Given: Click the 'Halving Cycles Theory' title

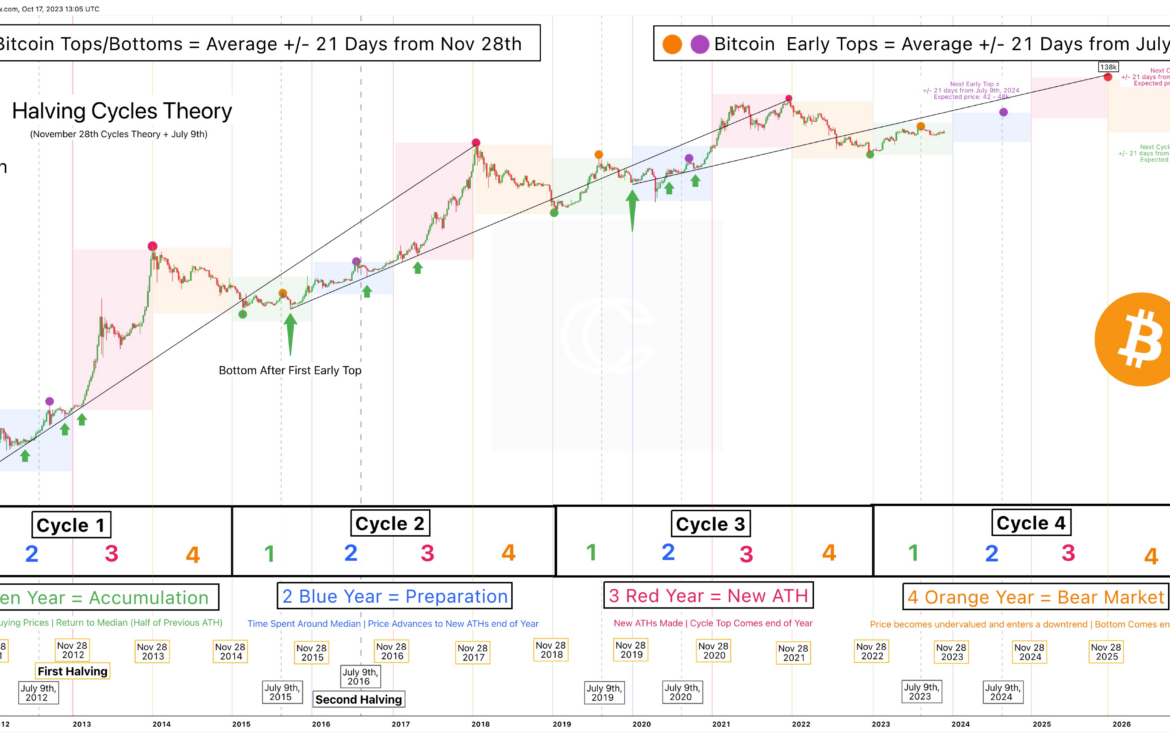Looking at the screenshot, I should 122,111.
